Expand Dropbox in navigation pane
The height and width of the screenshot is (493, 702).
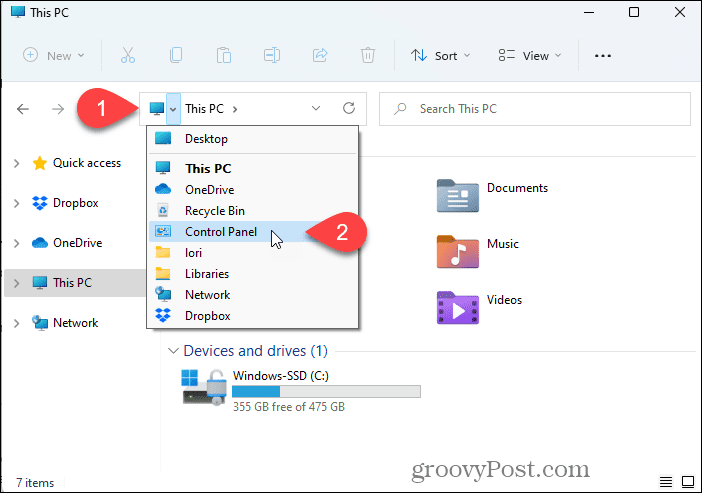17,203
